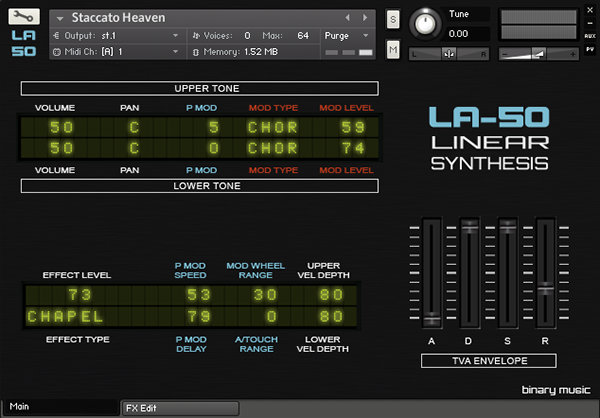Go to previous instrument with left arrow
The height and width of the screenshot is (418, 600).
347,18
